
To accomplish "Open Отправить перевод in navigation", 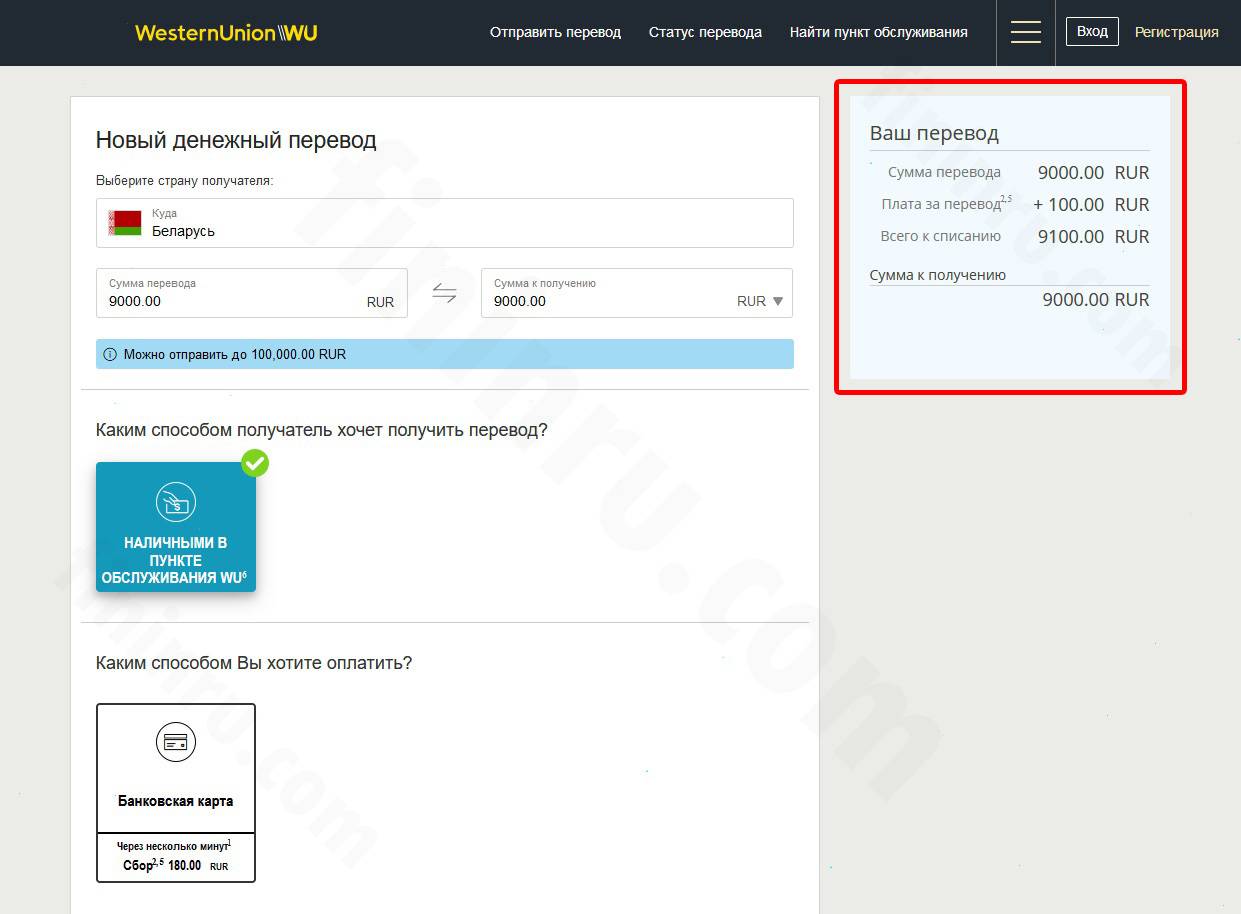I will [555, 32].
